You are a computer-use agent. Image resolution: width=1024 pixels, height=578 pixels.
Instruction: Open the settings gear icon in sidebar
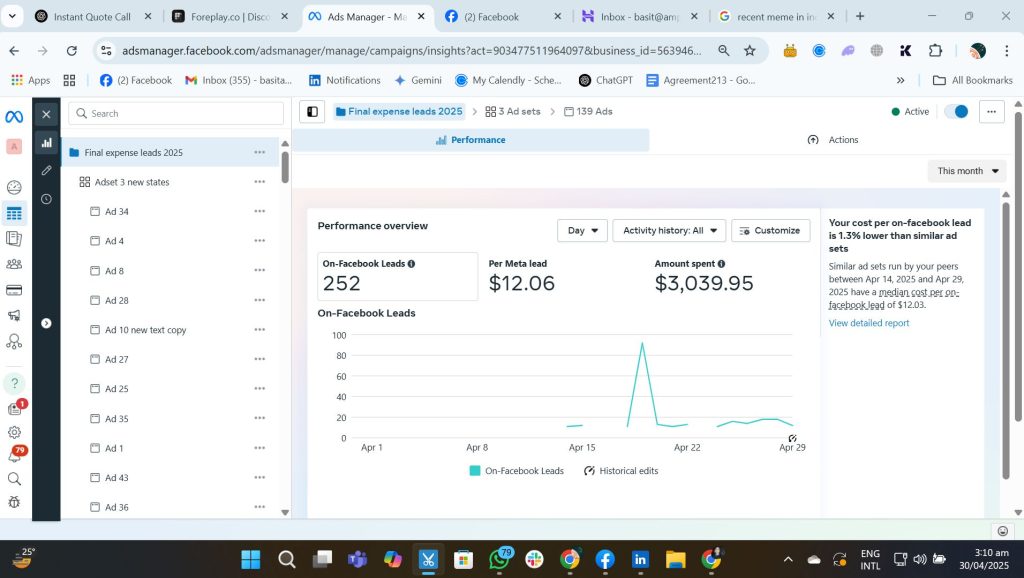14,432
